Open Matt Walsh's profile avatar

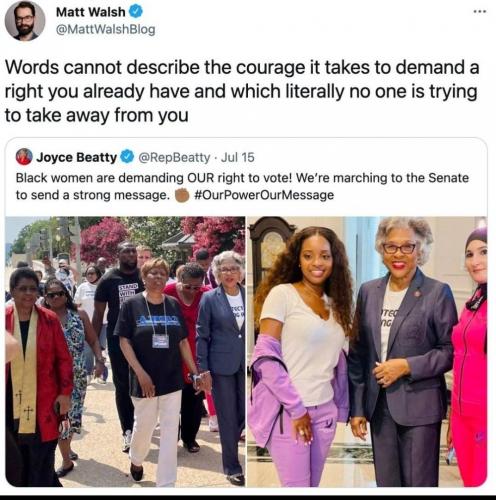pos(25,20)
